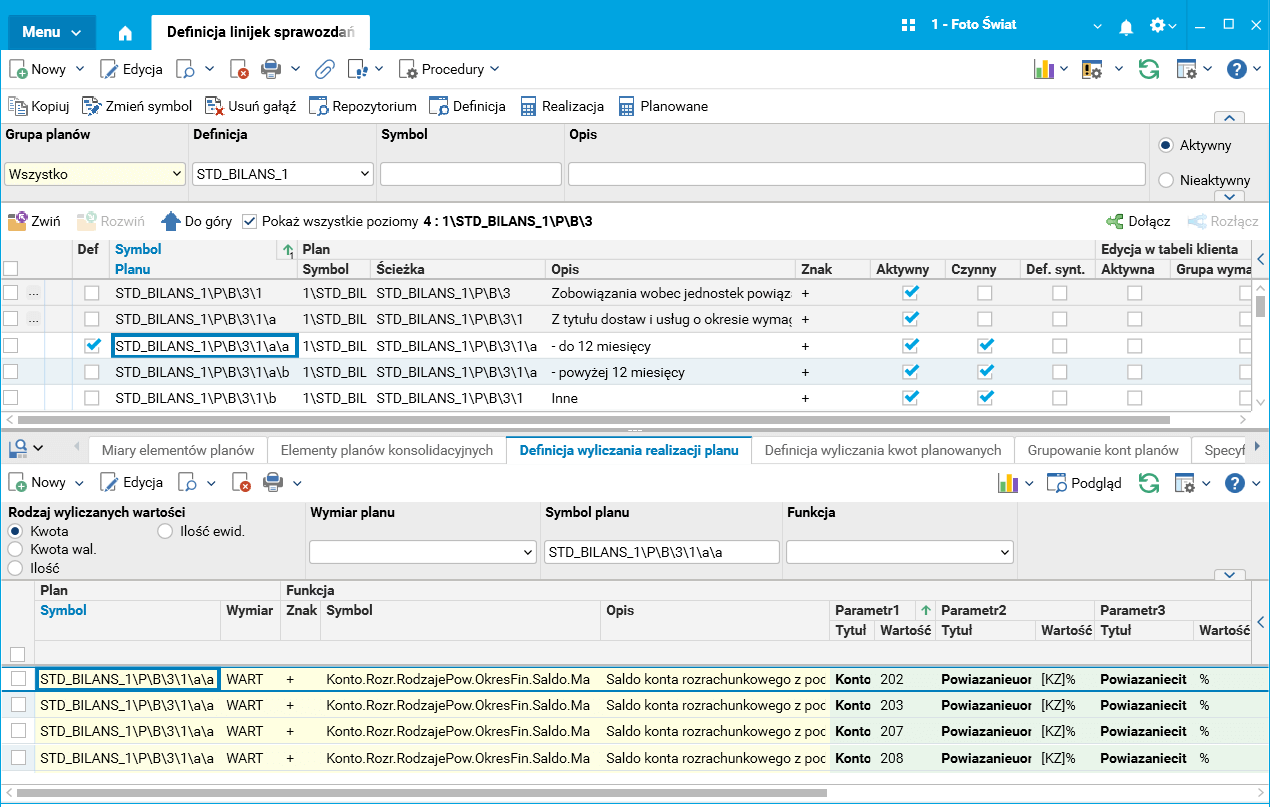Switch to Miary elementów planów tab

tap(177, 450)
